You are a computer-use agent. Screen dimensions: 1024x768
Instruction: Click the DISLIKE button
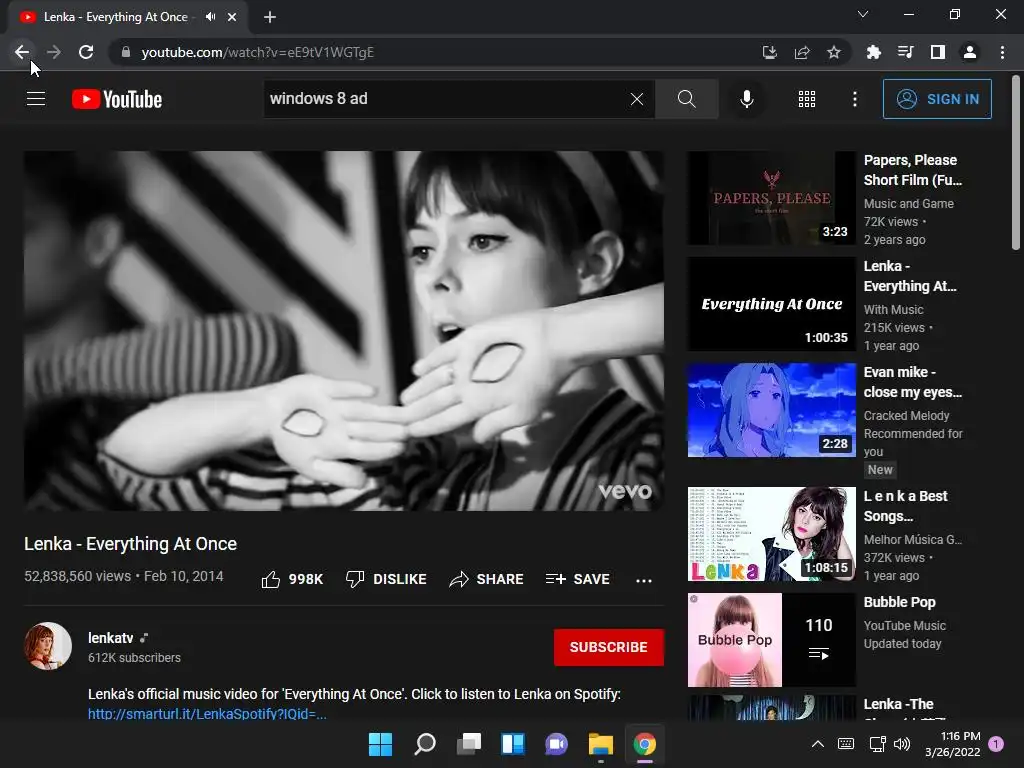pos(386,579)
